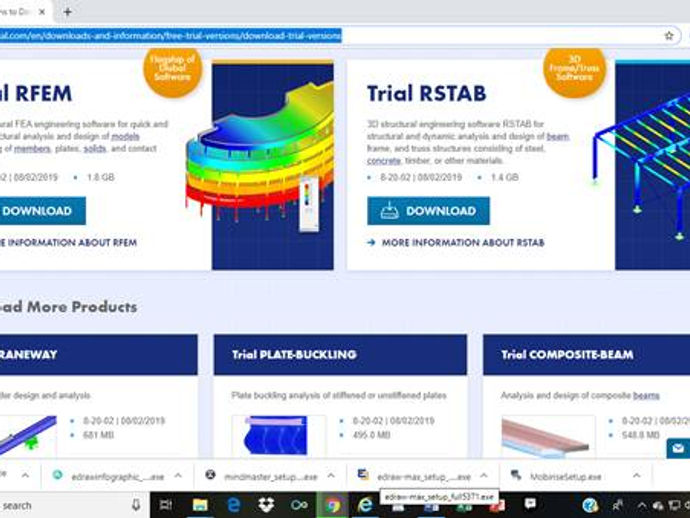Viewport: 690px width, 518px height.
Task: Click the PLATE-BUCKLING blue plate thumbnail
Action: [276, 435]
